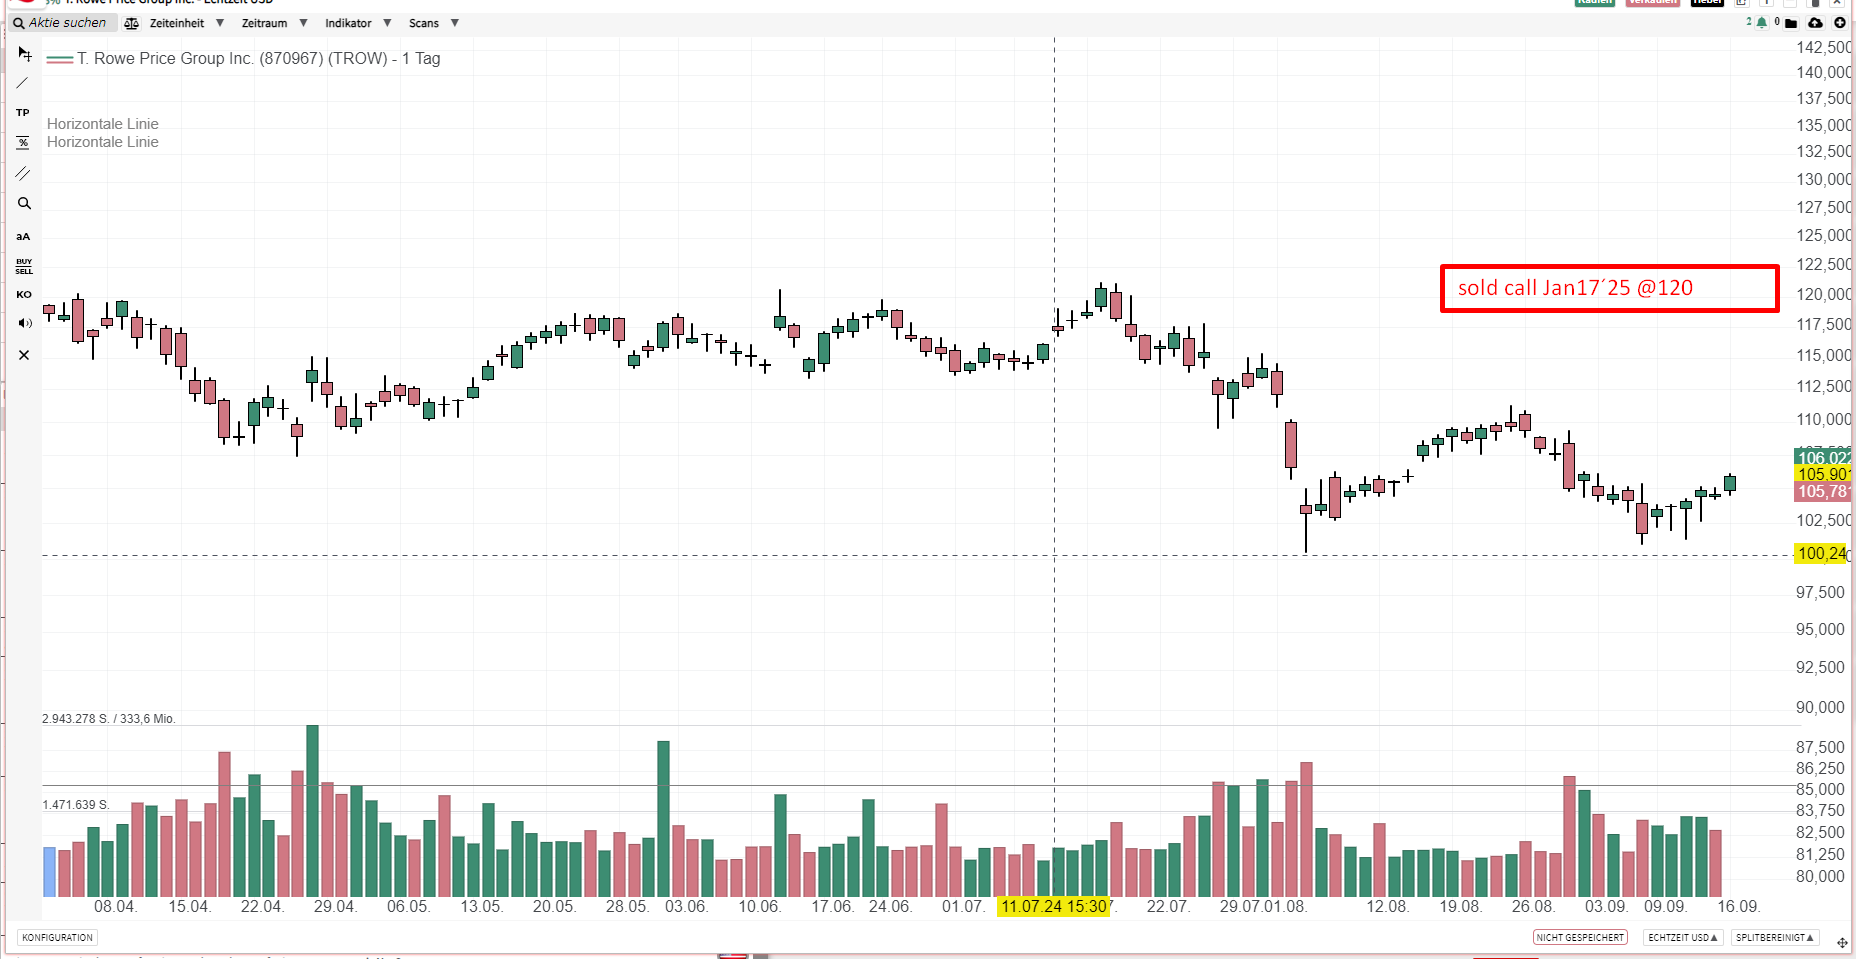Select the percentage measurement tool
Screen dimensions: 1856x959
click(x=23, y=142)
